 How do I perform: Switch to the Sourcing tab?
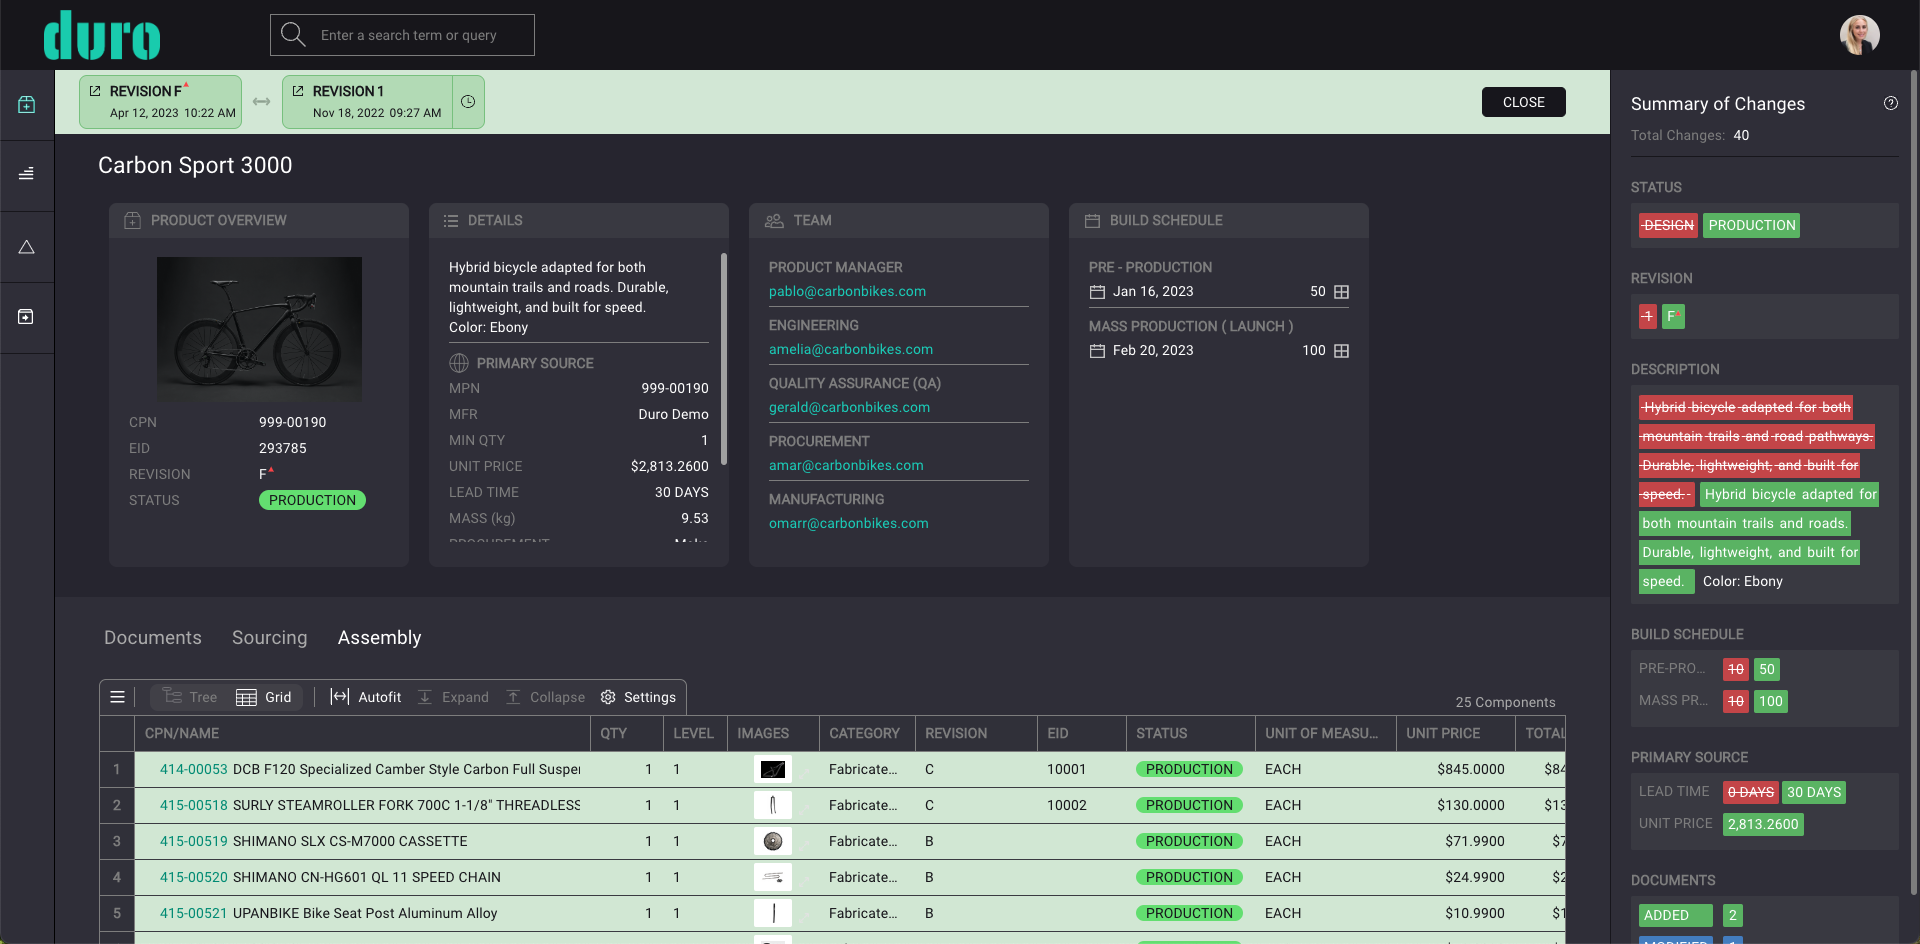pos(269,638)
